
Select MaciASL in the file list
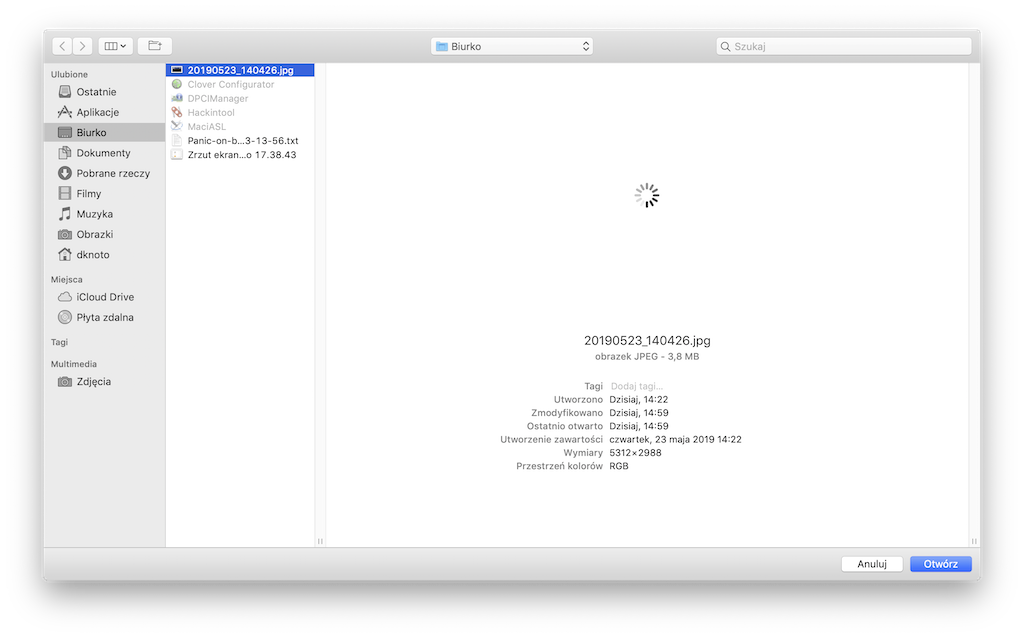coord(240,127)
